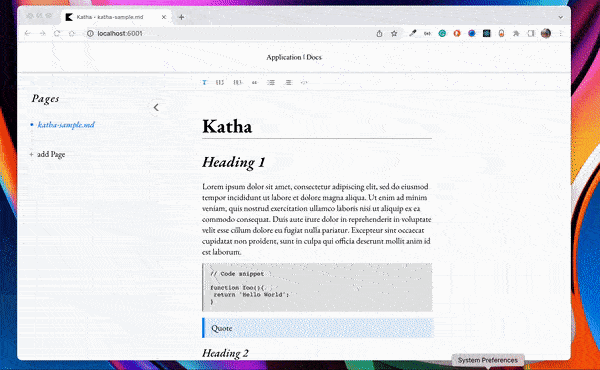This screenshot has width=600, height=370.
Task: Click the Heading 1 text in document
Action: click(x=234, y=162)
